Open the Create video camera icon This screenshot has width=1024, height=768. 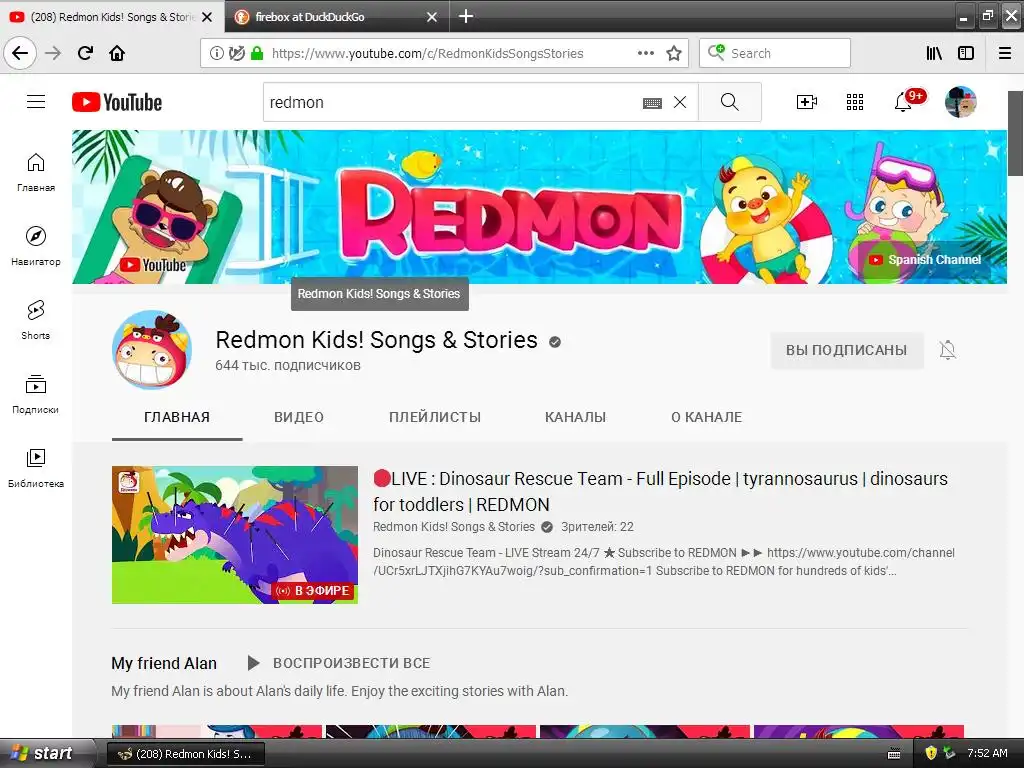(807, 102)
